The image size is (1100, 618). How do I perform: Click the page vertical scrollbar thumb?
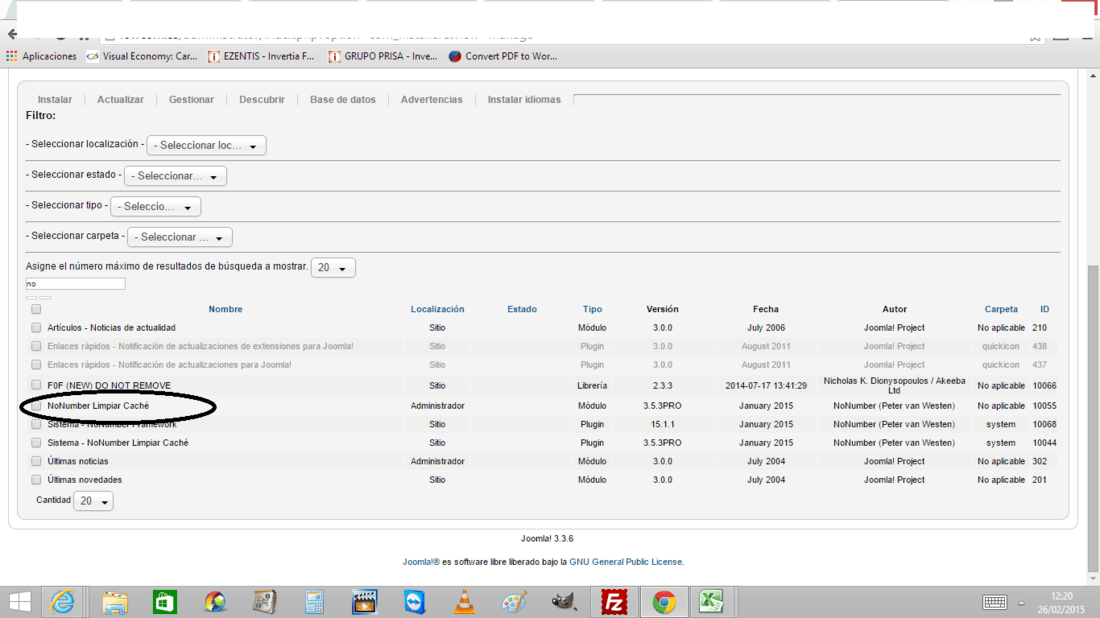click(x=1092, y=418)
